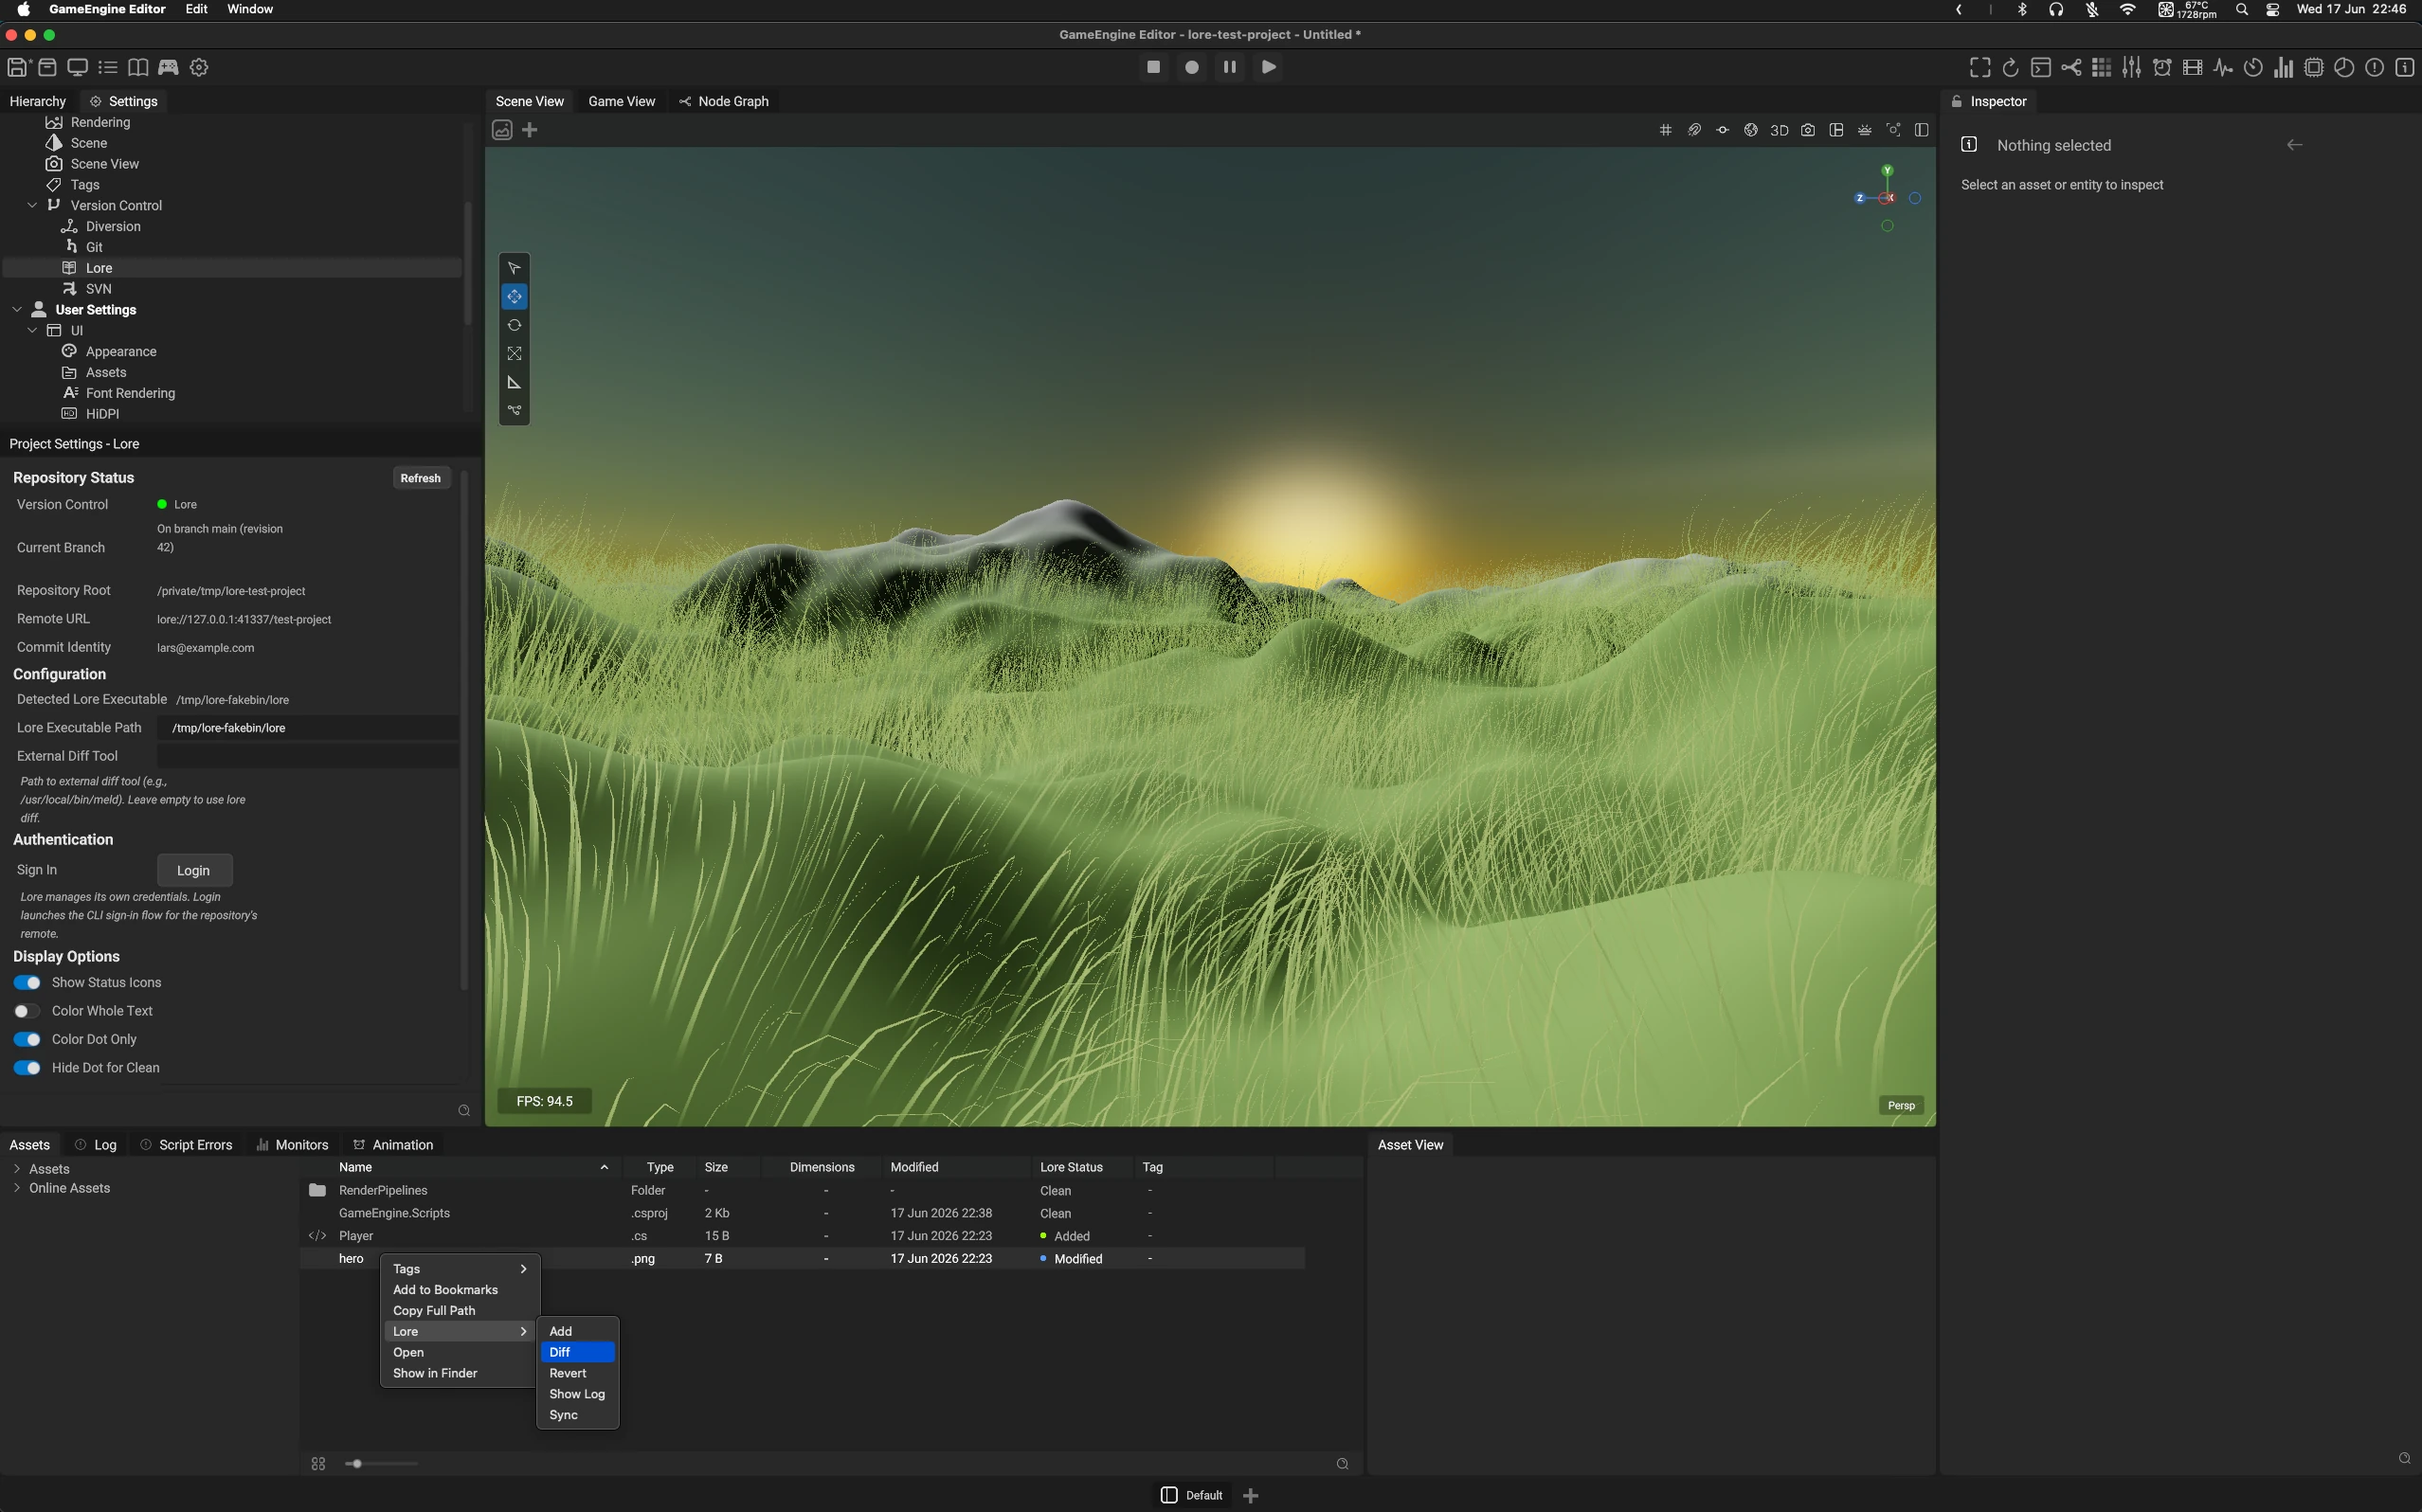Click the 3D view mode button
The image size is (2422, 1512).
point(1779,130)
